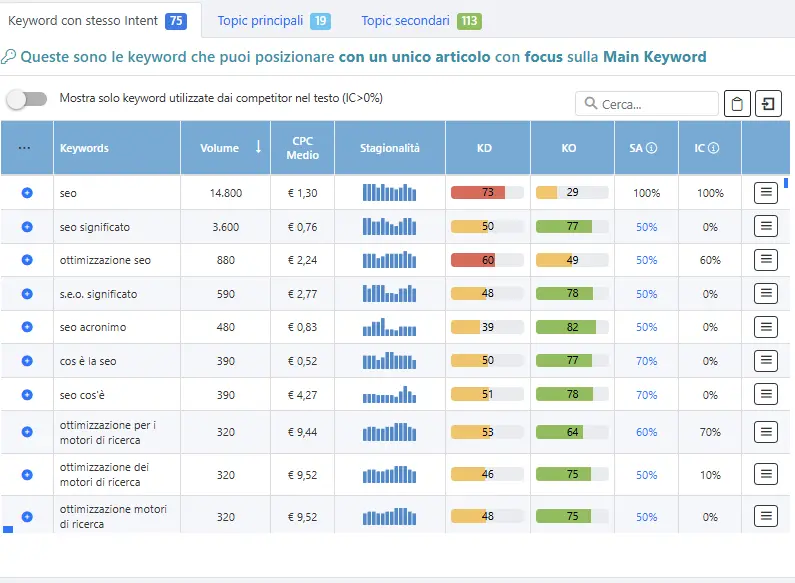Click list menu icon for 'ottimizzazione seo'
The height and width of the screenshot is (583, 795).
click(766, 260)
